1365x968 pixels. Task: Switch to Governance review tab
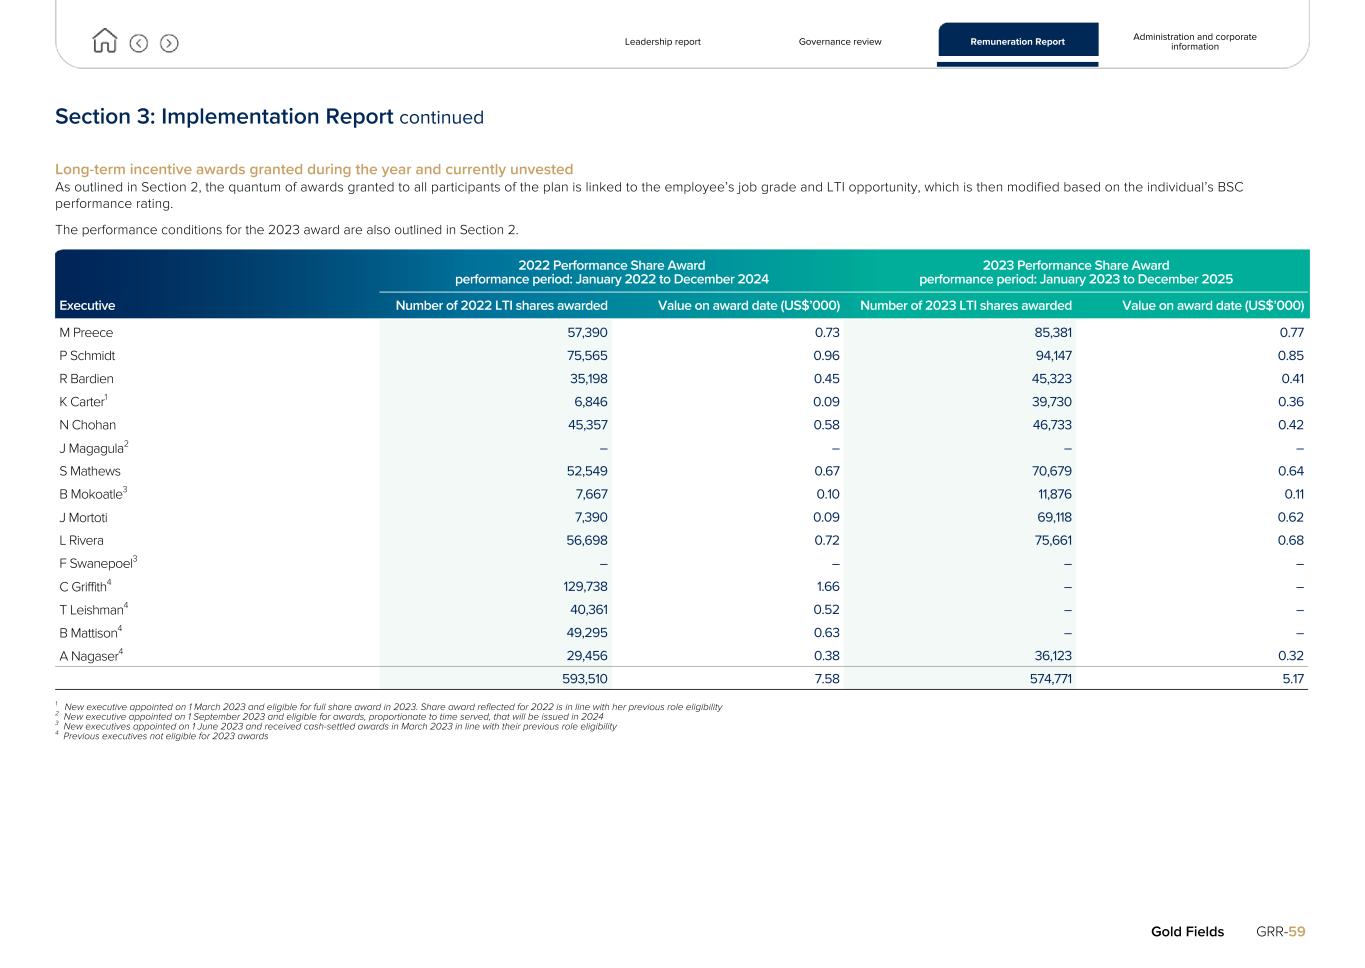[x=839, y=42]
